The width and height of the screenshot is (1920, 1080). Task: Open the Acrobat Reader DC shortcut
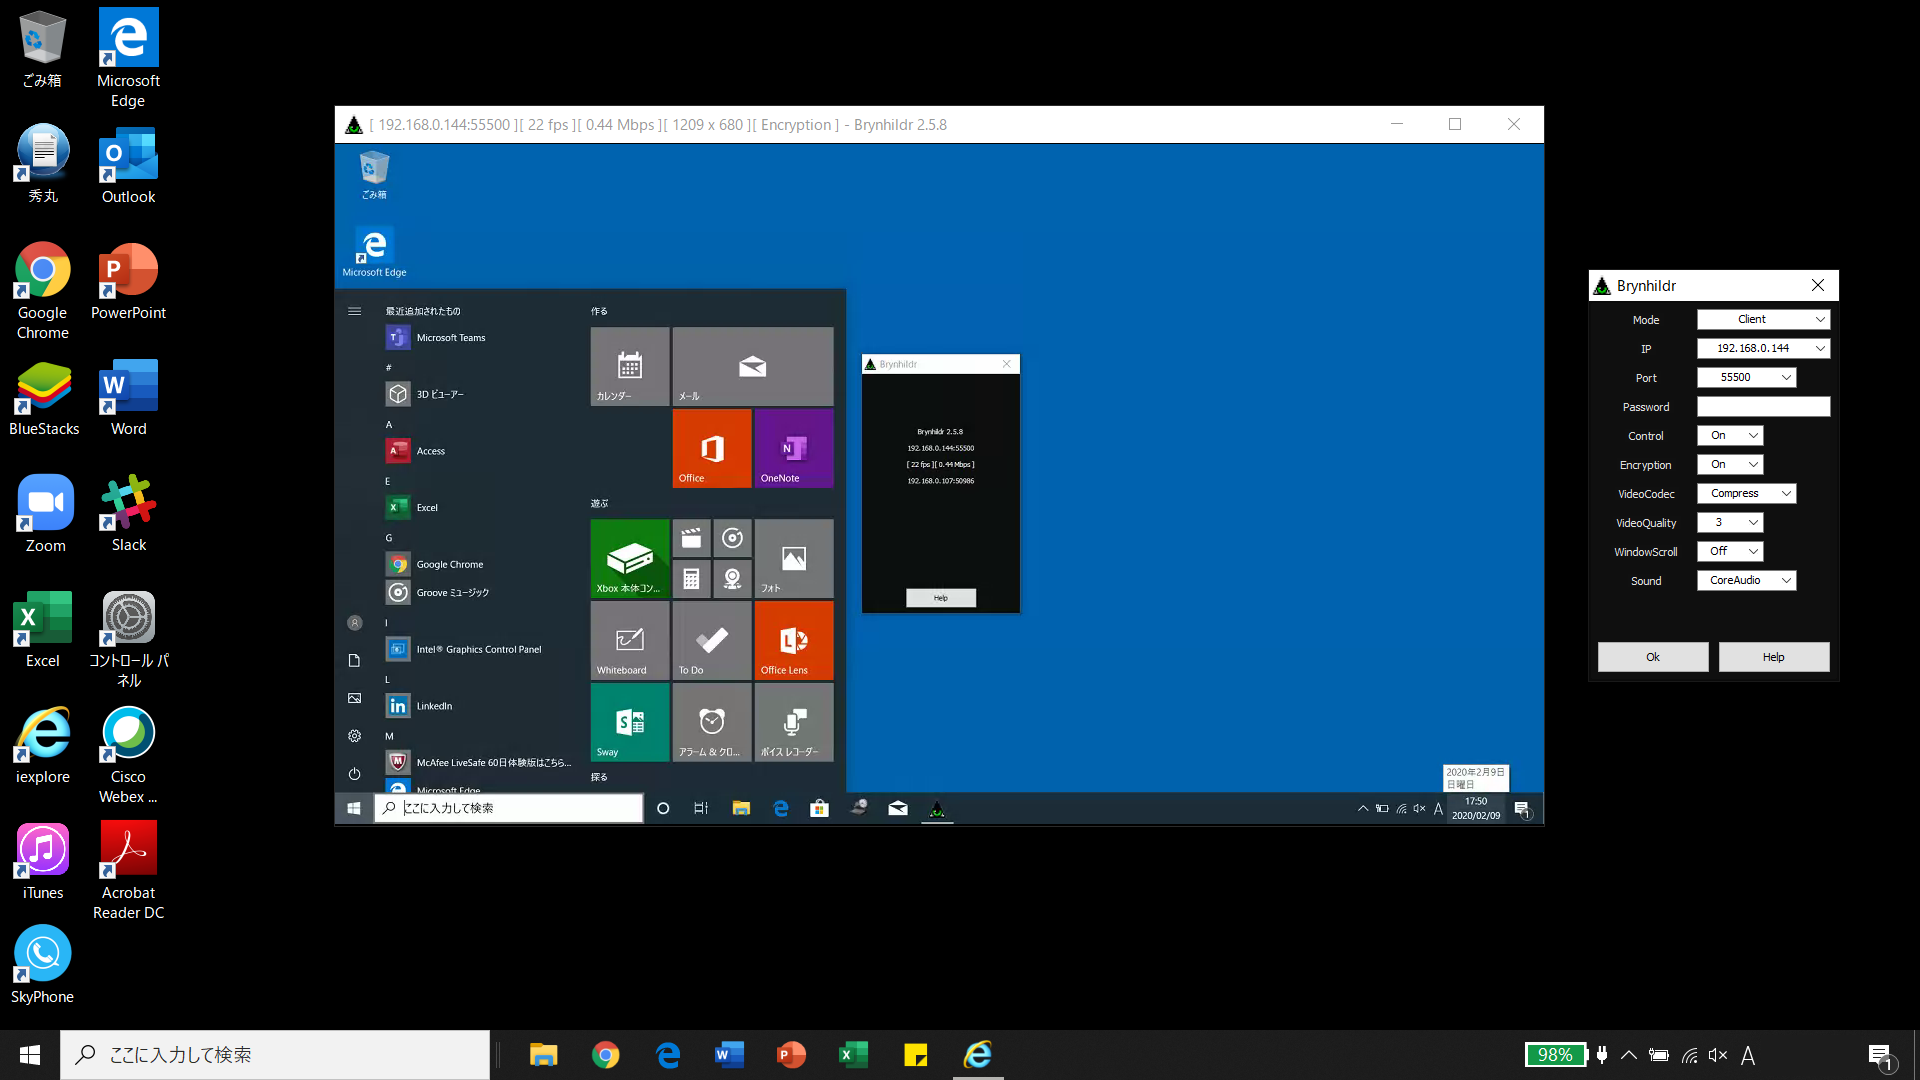pyautogui.click(x=128, y=871)
